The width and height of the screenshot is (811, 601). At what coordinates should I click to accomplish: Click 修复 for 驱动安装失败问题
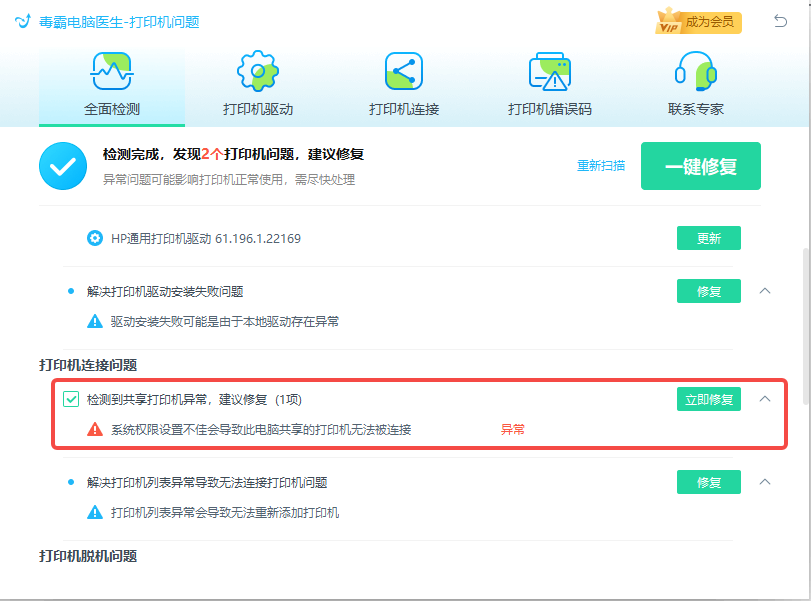tap(709, 291)
